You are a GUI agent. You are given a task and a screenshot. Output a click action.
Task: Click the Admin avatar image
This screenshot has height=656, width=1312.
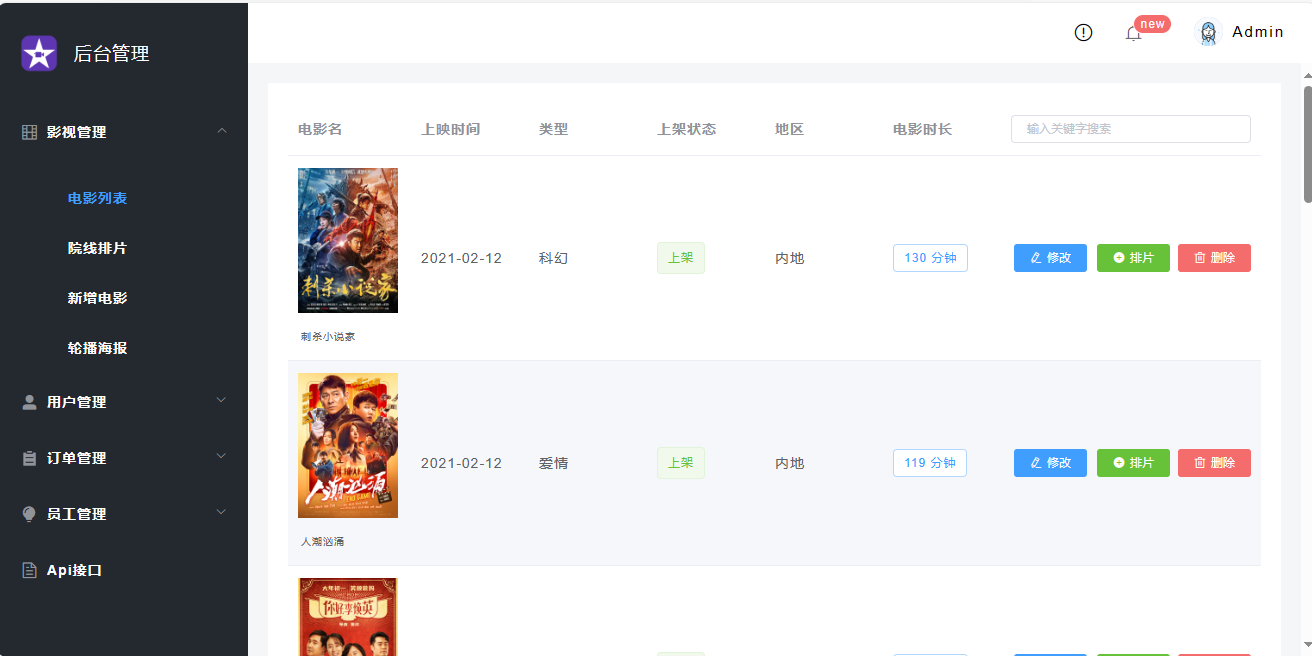tap(1208, 32)
